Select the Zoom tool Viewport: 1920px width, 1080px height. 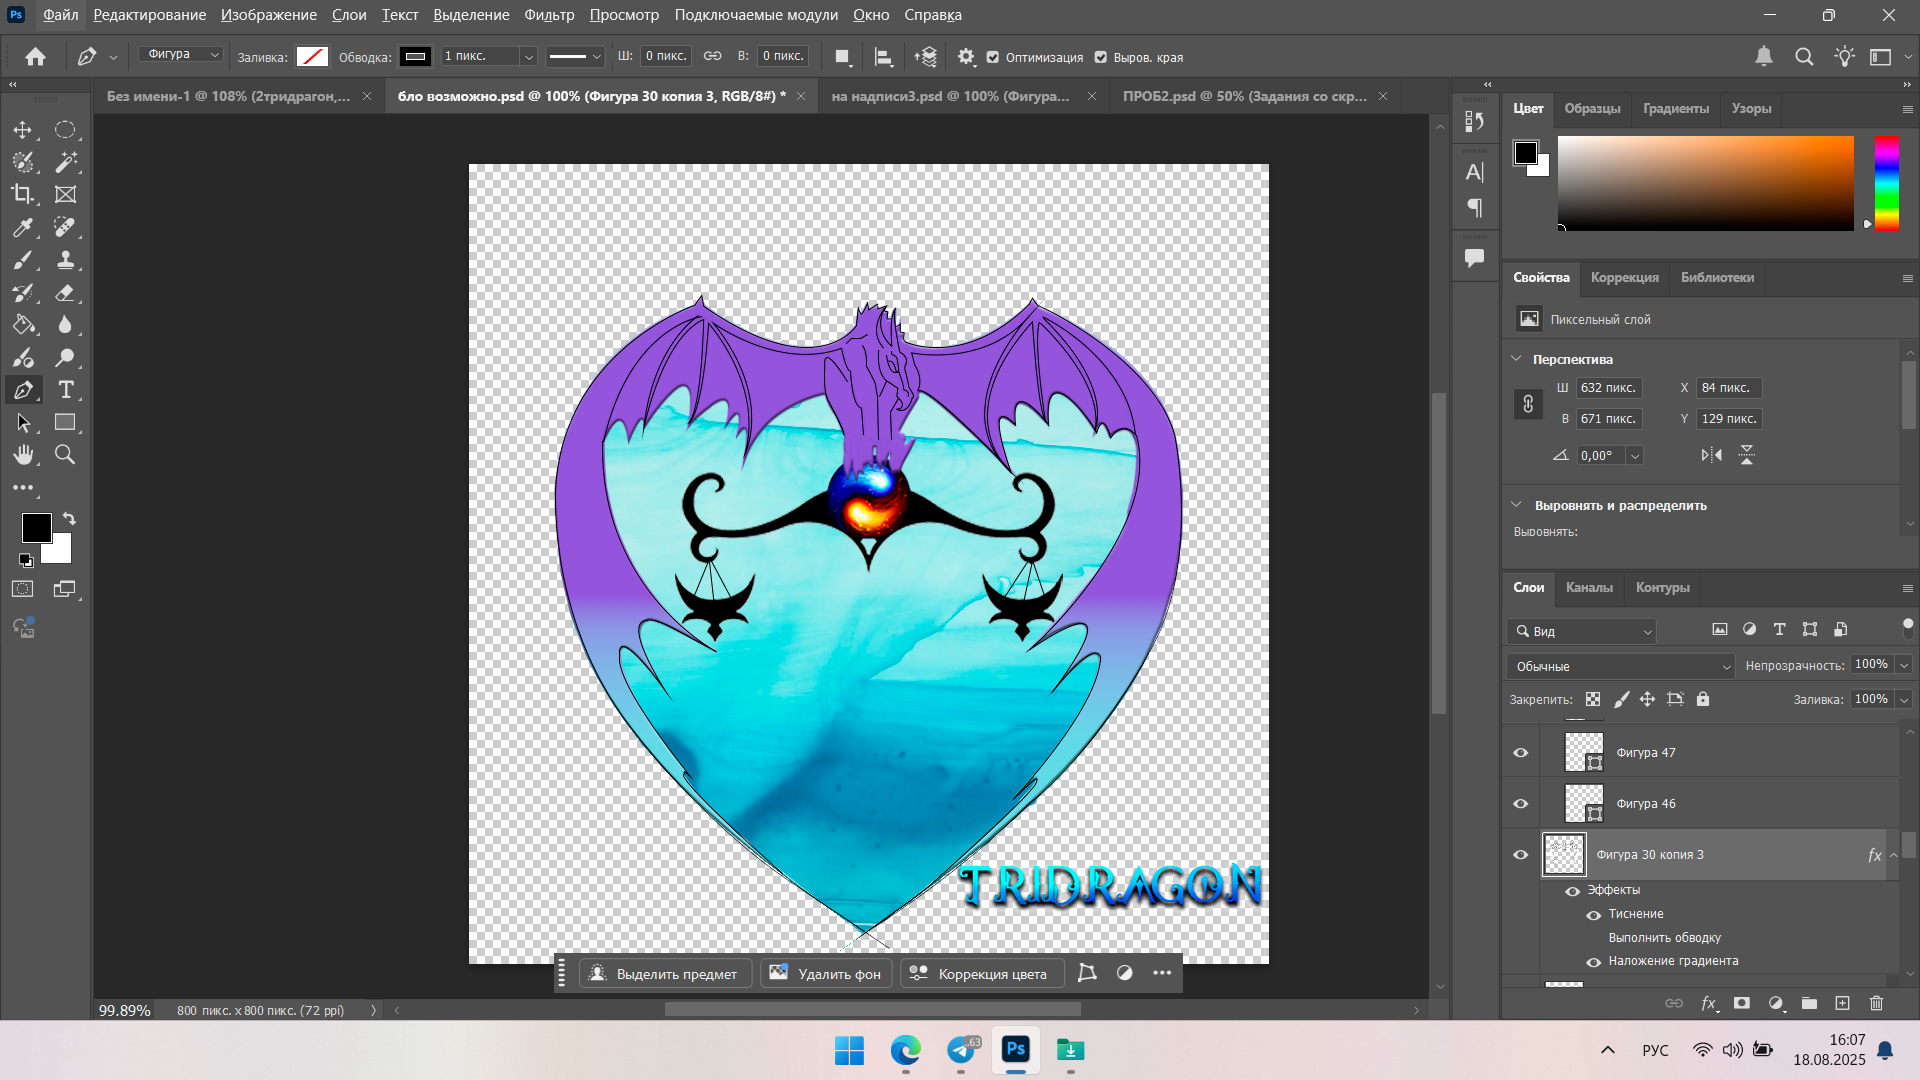(65, 455)
